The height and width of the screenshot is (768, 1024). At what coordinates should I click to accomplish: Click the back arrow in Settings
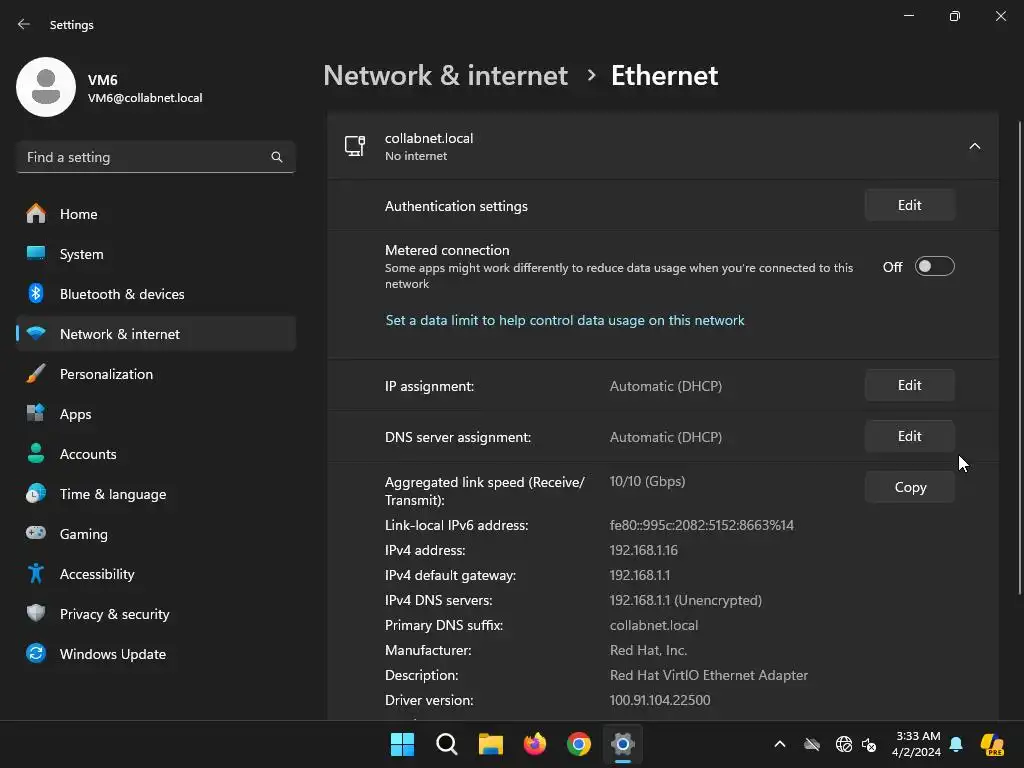(24, 25)
